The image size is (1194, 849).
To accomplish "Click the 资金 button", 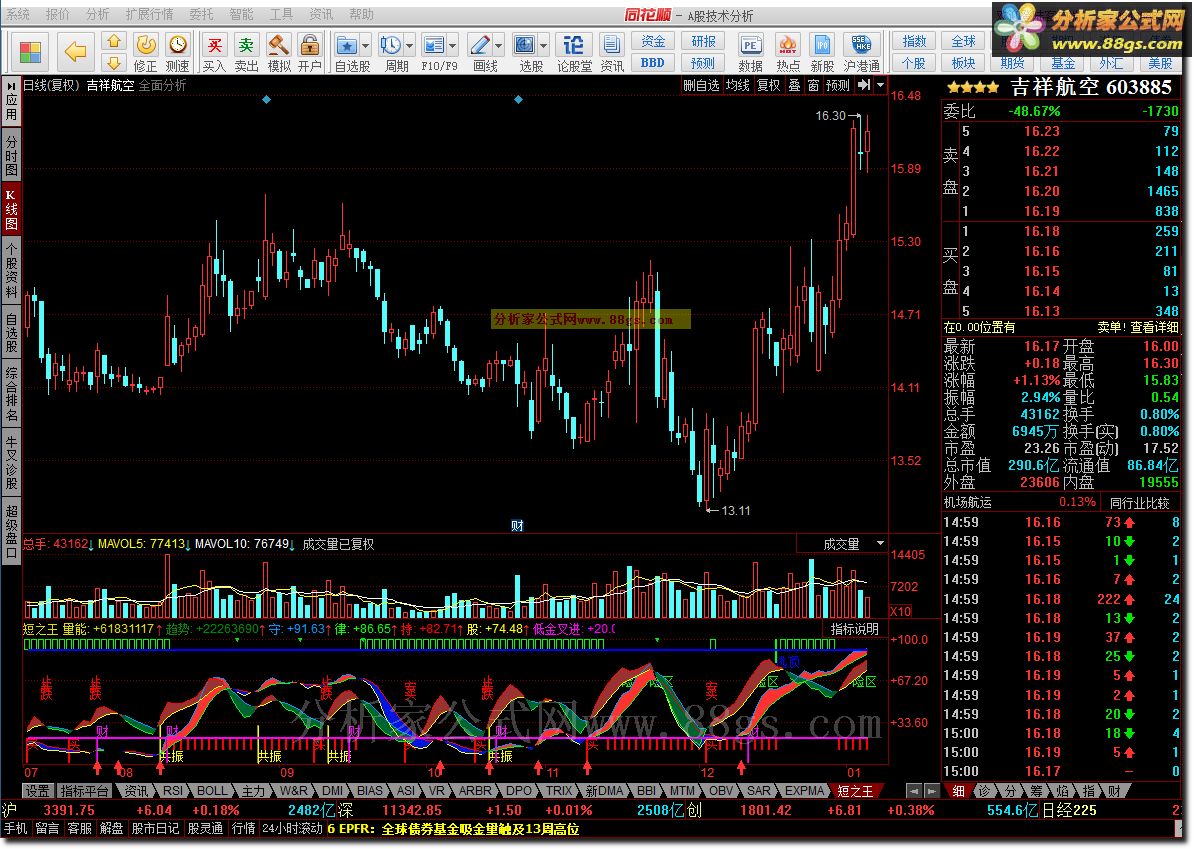I will (653, 41).
